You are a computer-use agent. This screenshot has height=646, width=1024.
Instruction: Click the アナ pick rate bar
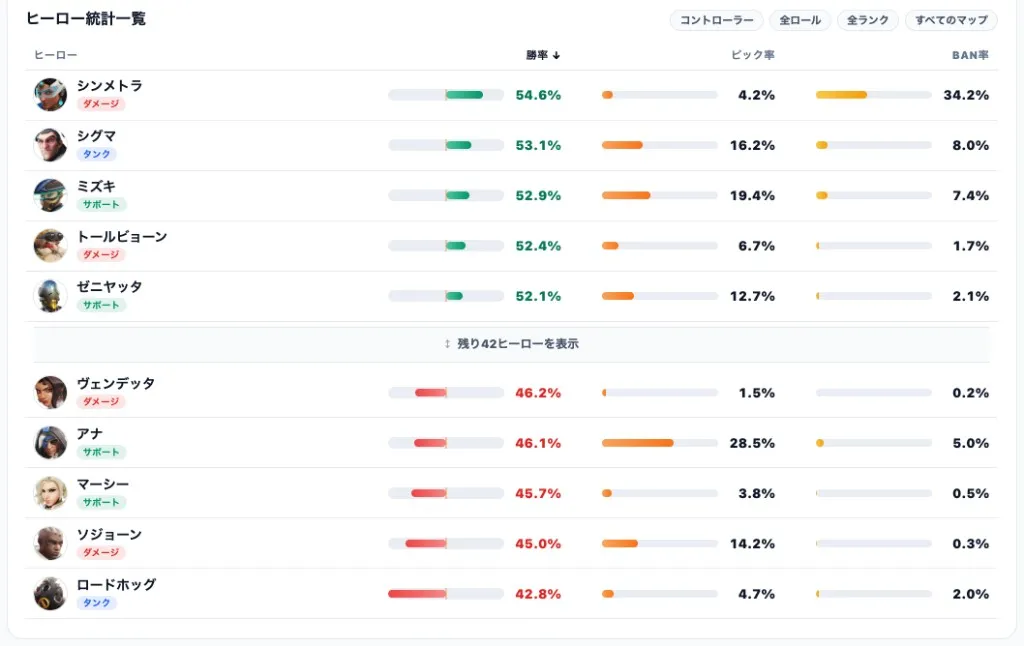coord(660,443)
